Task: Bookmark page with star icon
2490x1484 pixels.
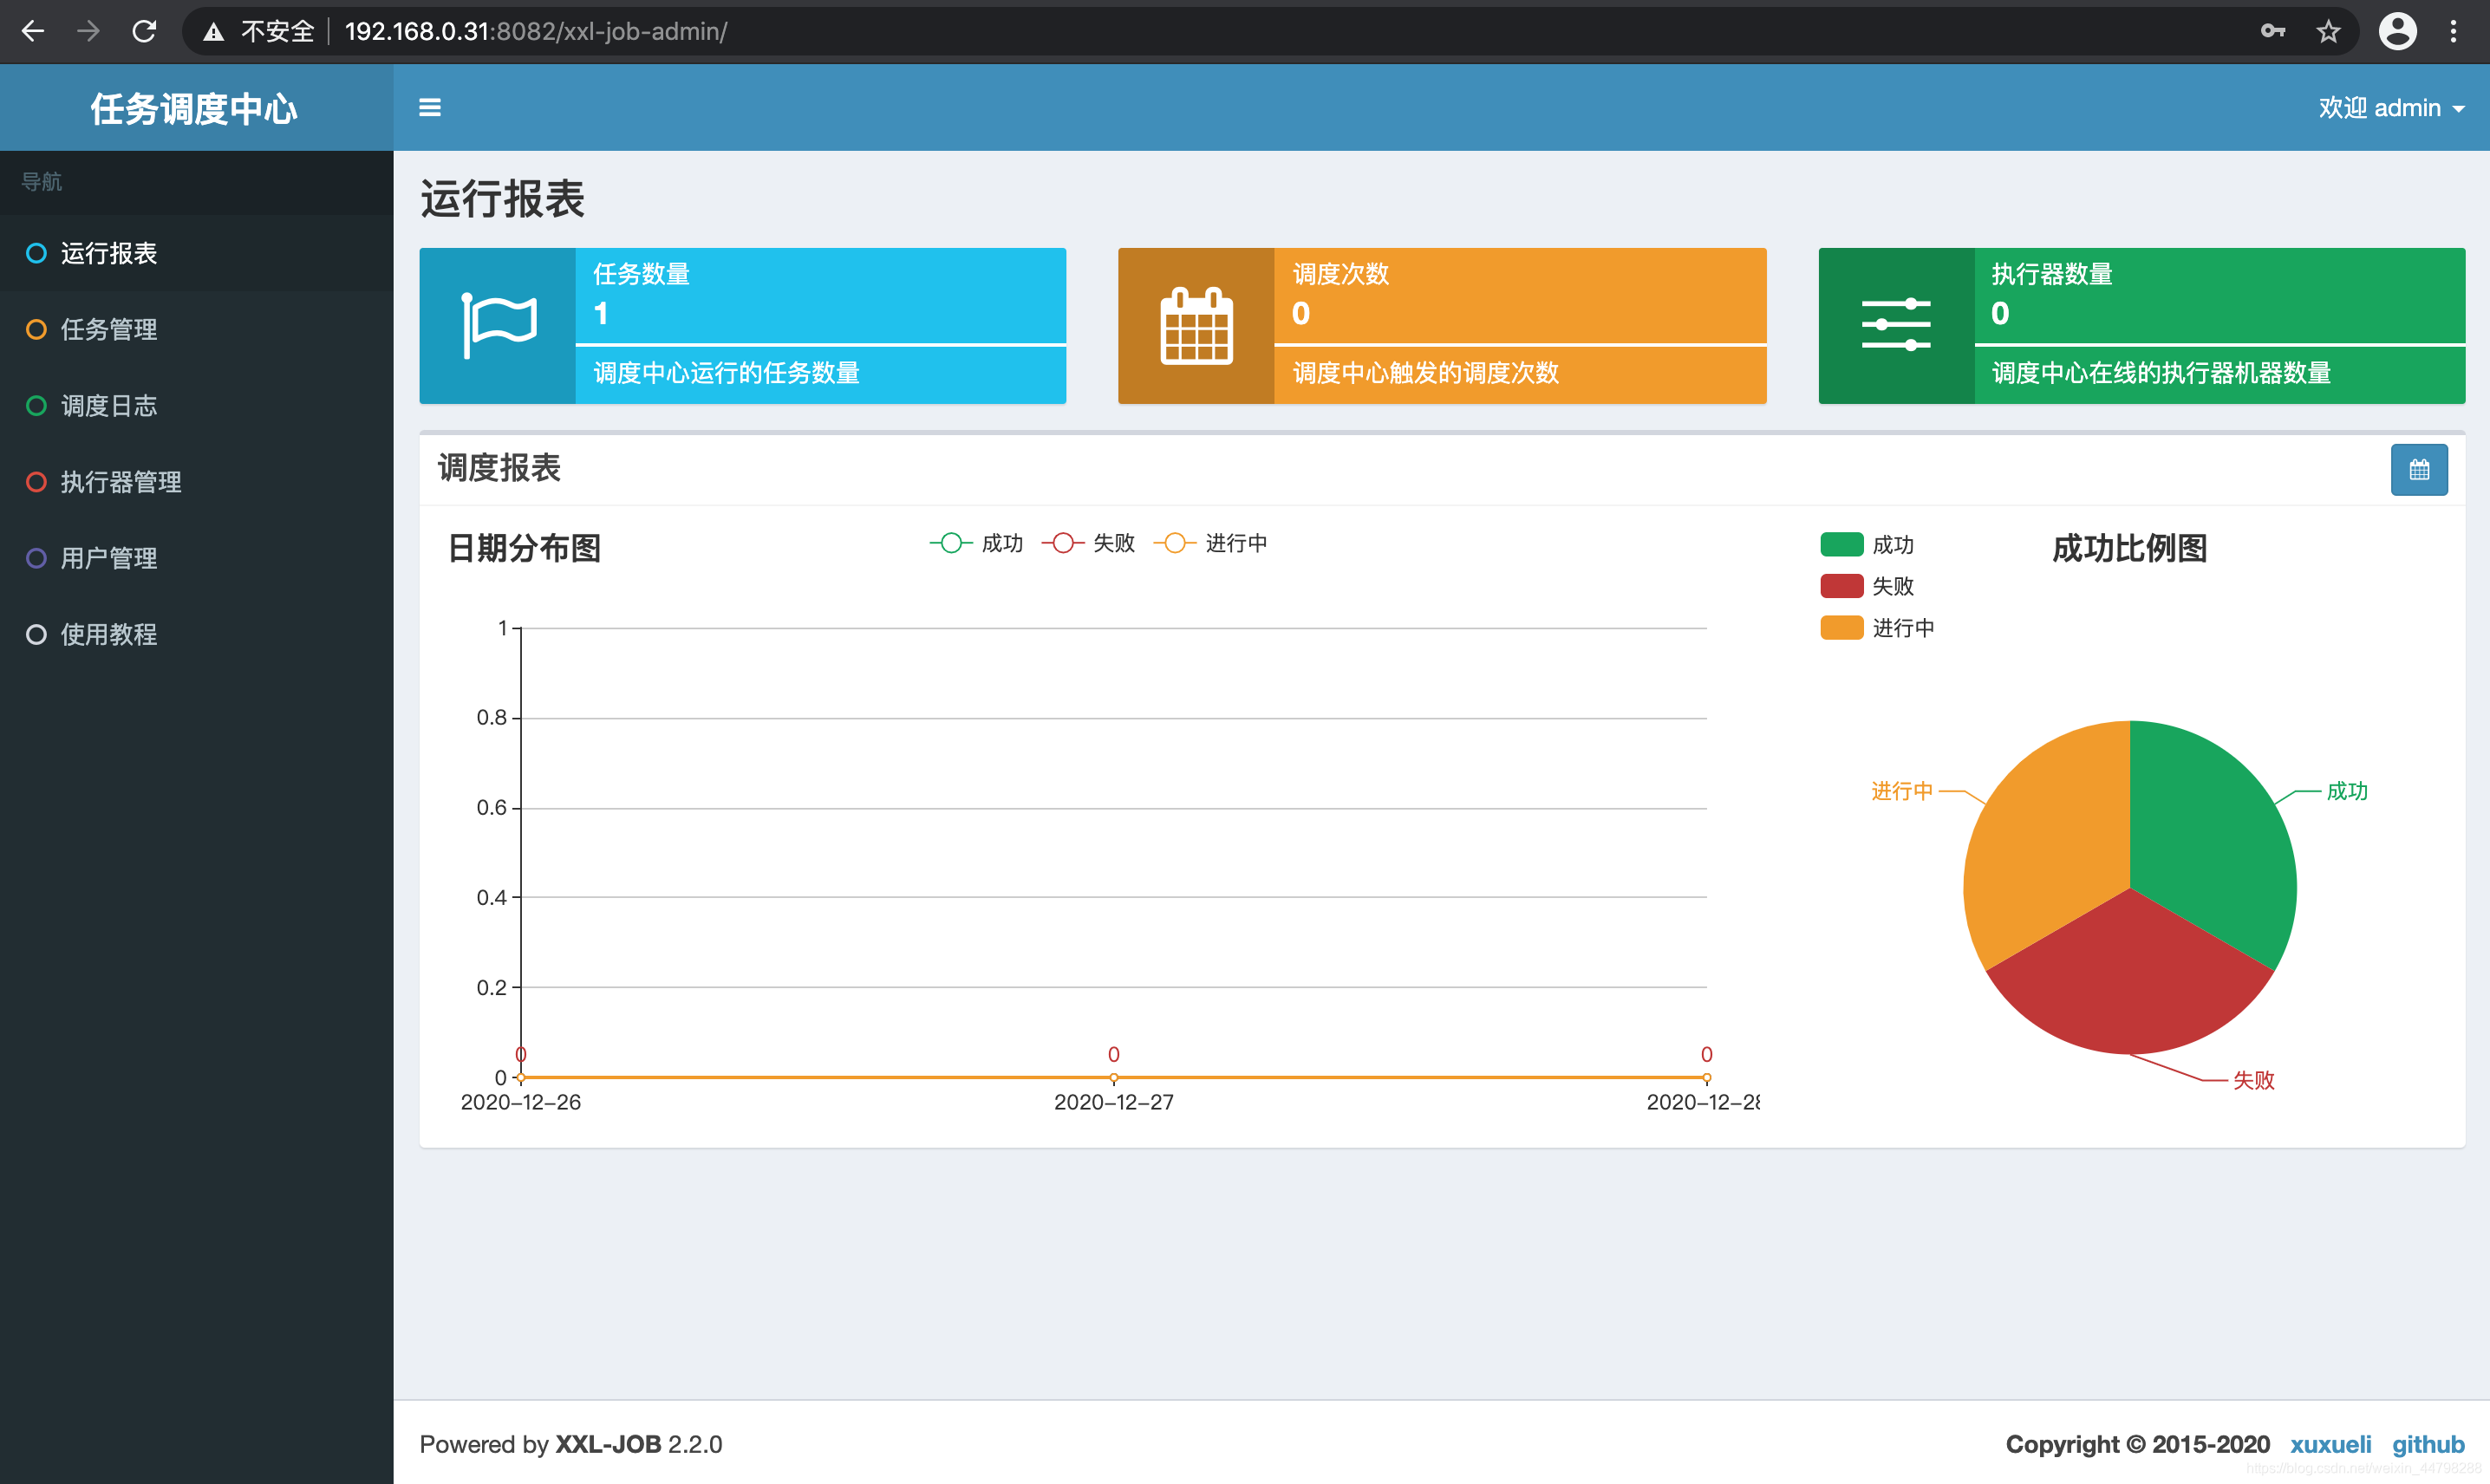Action: click(x=2328, y=31)
